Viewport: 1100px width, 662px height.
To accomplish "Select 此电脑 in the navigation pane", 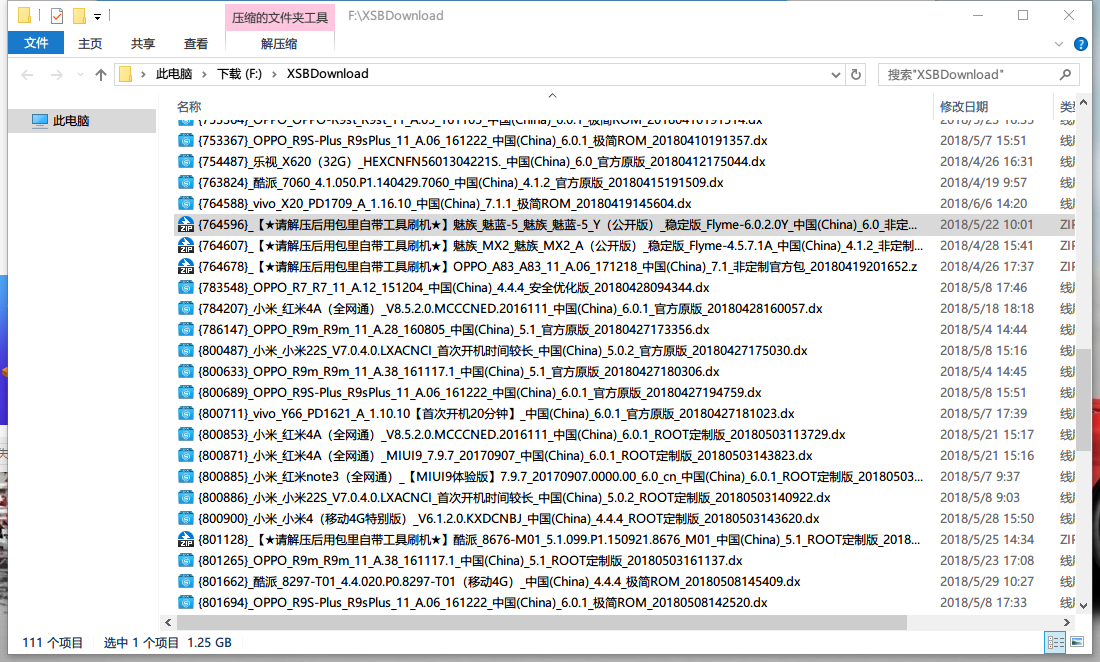I will pos(82,121).
